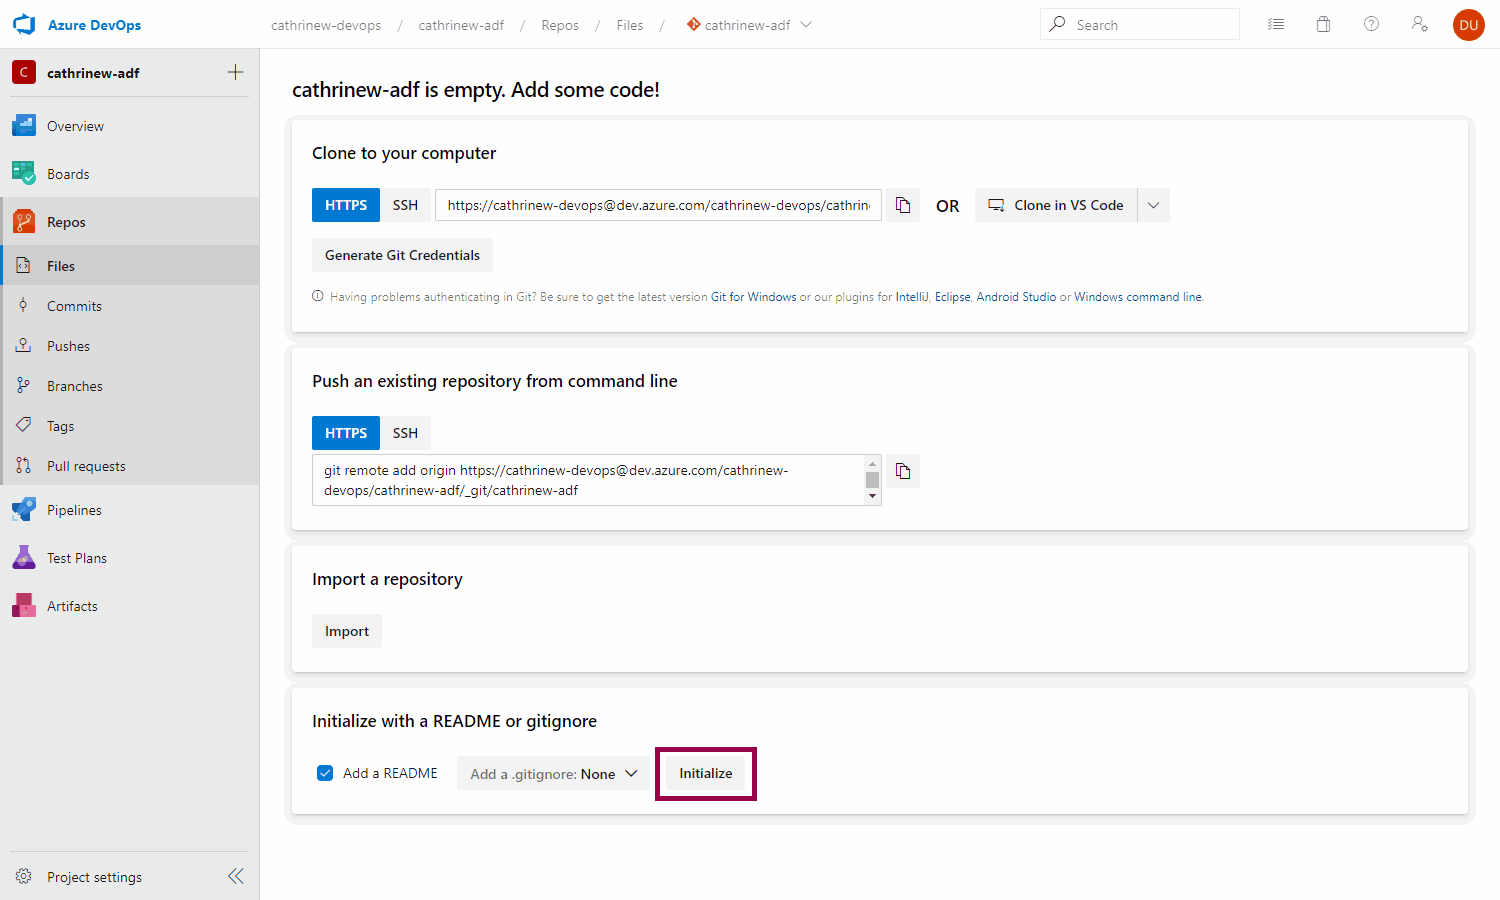The height and width of the screenshot is (900, 1500).
Task: Select SSH for the push command
Action: [405, 433]
